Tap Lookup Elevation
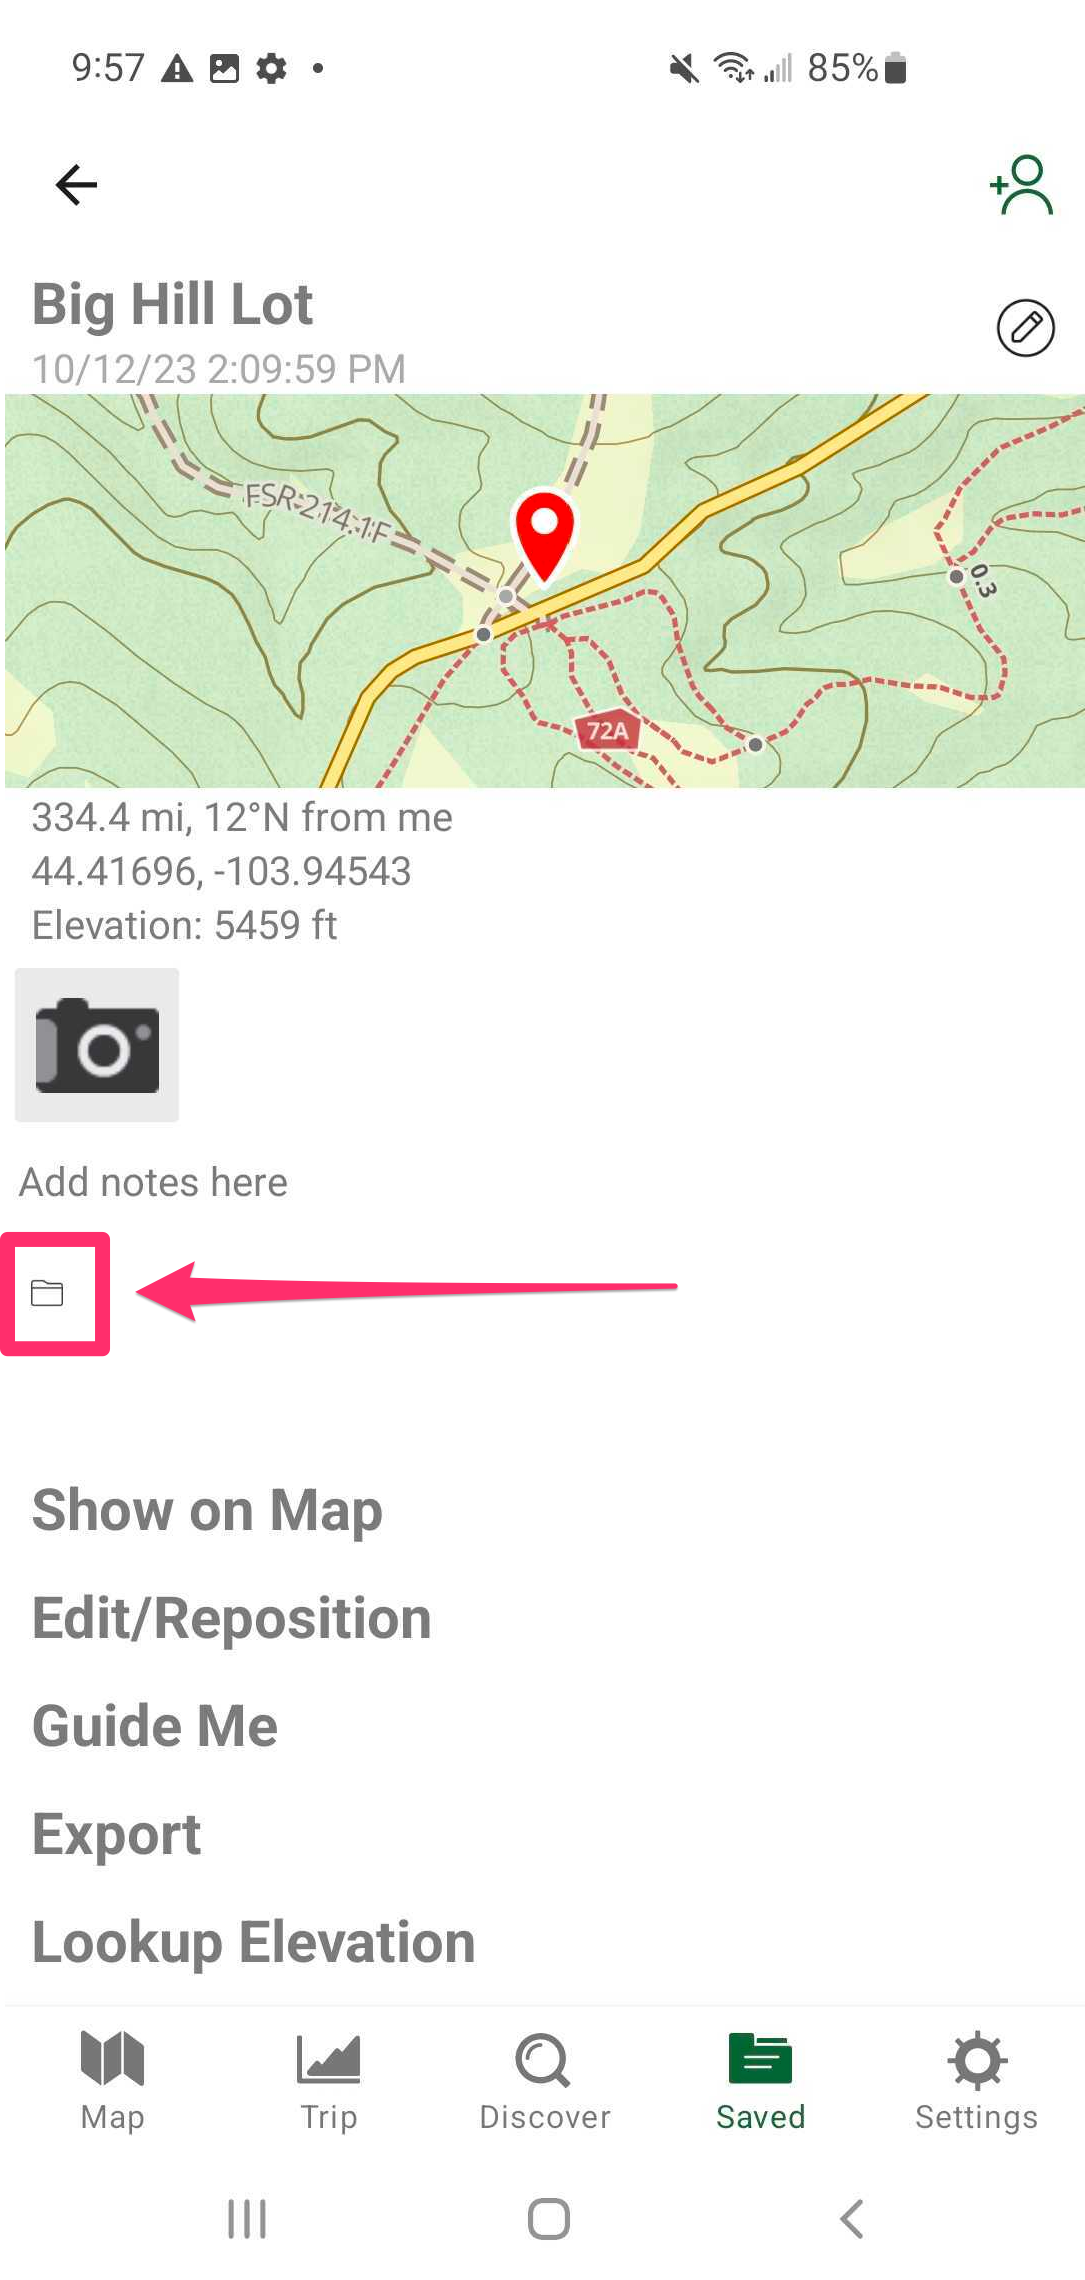The width and height of the screenshot is (1085, 2280). [253, 1941]
